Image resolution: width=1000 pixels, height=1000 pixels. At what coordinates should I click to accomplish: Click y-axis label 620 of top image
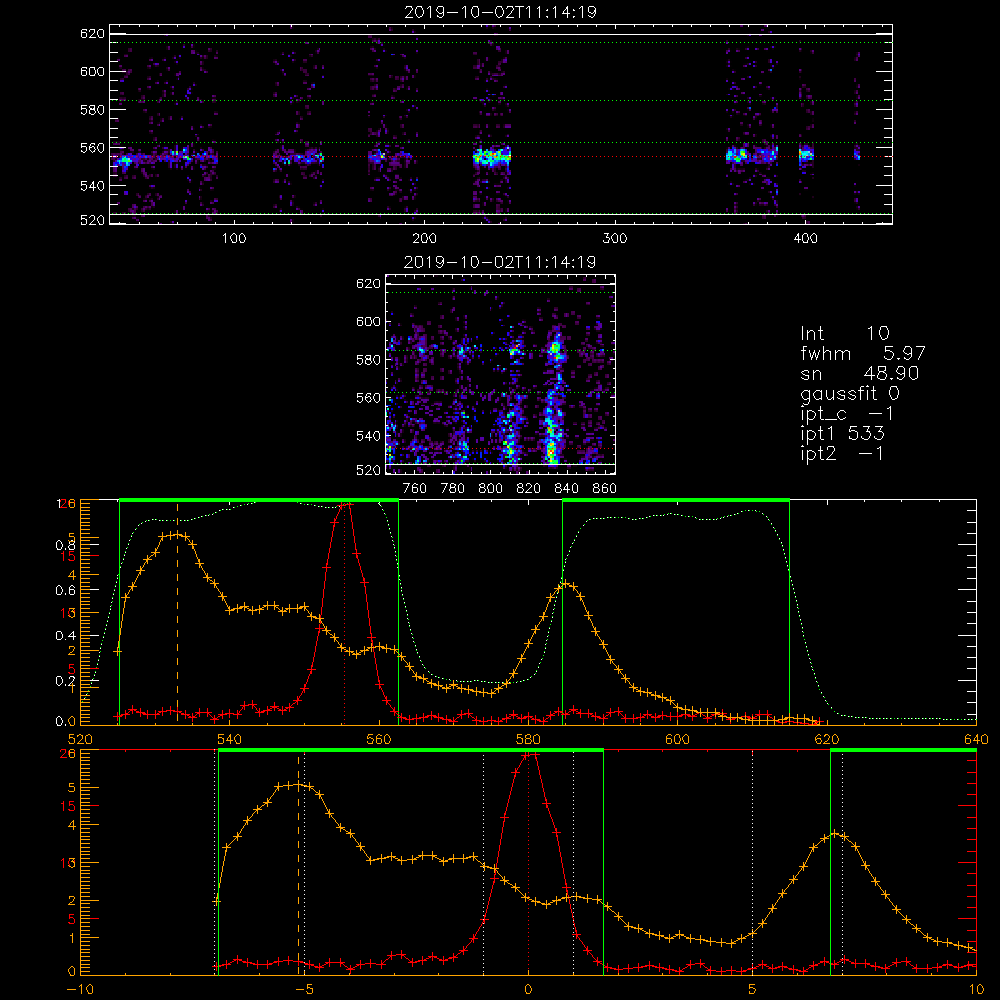92,34
